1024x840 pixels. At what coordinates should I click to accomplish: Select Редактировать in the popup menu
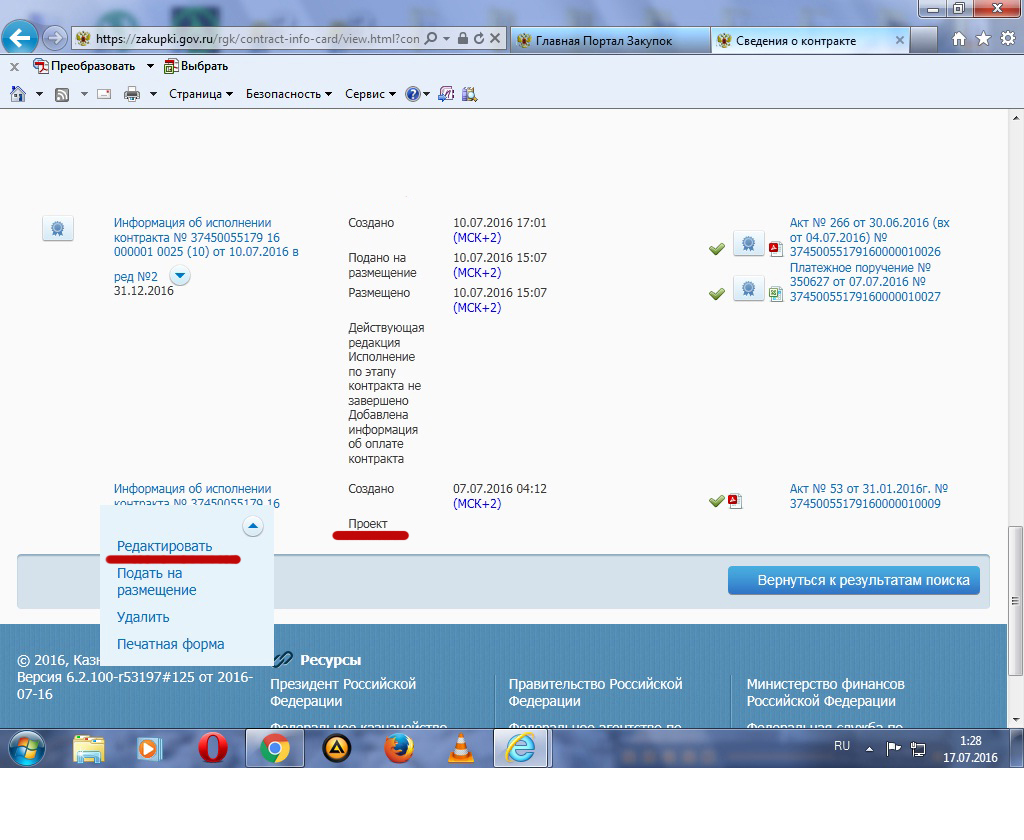(x=165, y=546)
